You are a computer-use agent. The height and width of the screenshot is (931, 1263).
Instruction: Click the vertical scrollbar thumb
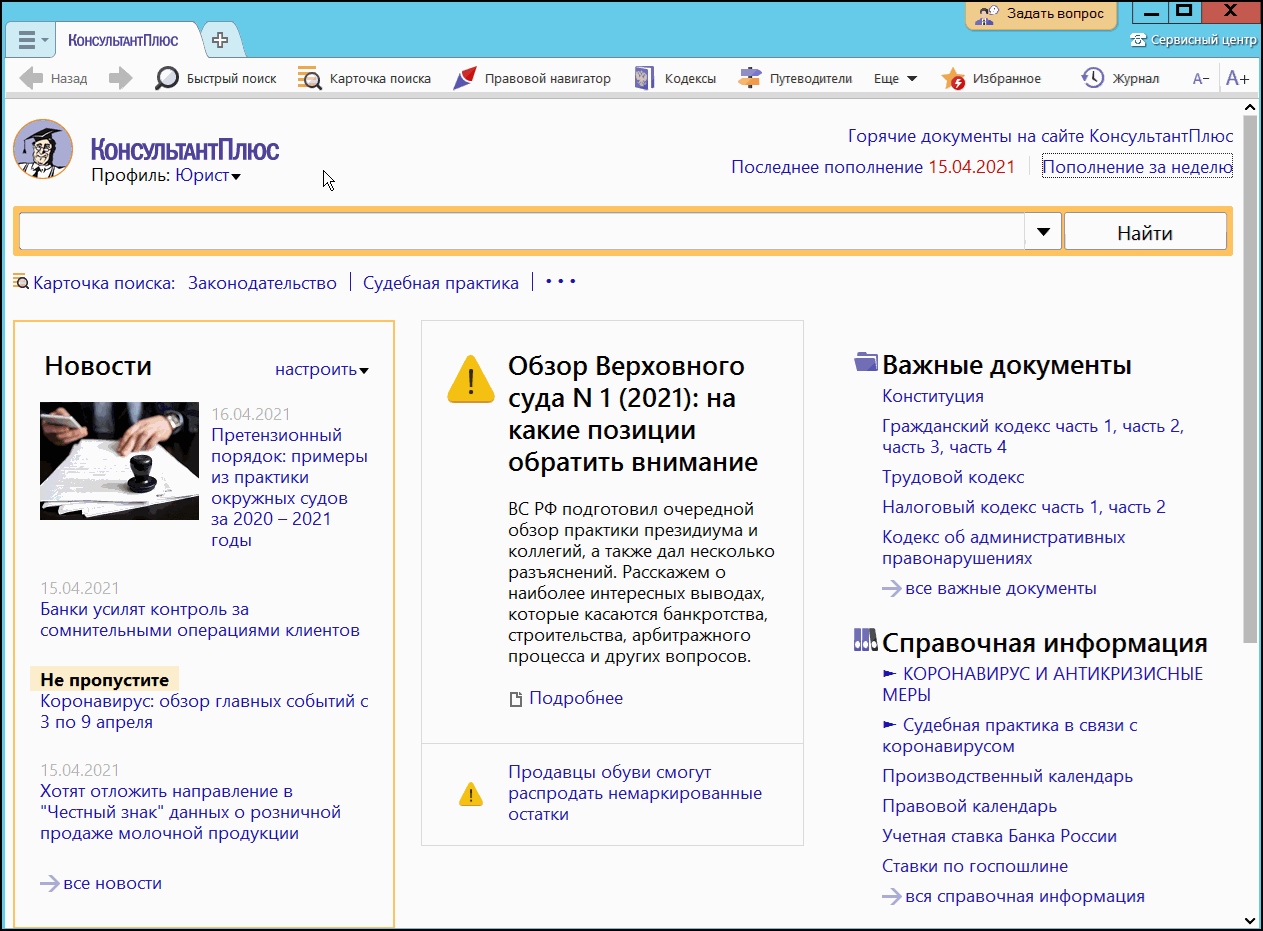tap(1250, 380)
